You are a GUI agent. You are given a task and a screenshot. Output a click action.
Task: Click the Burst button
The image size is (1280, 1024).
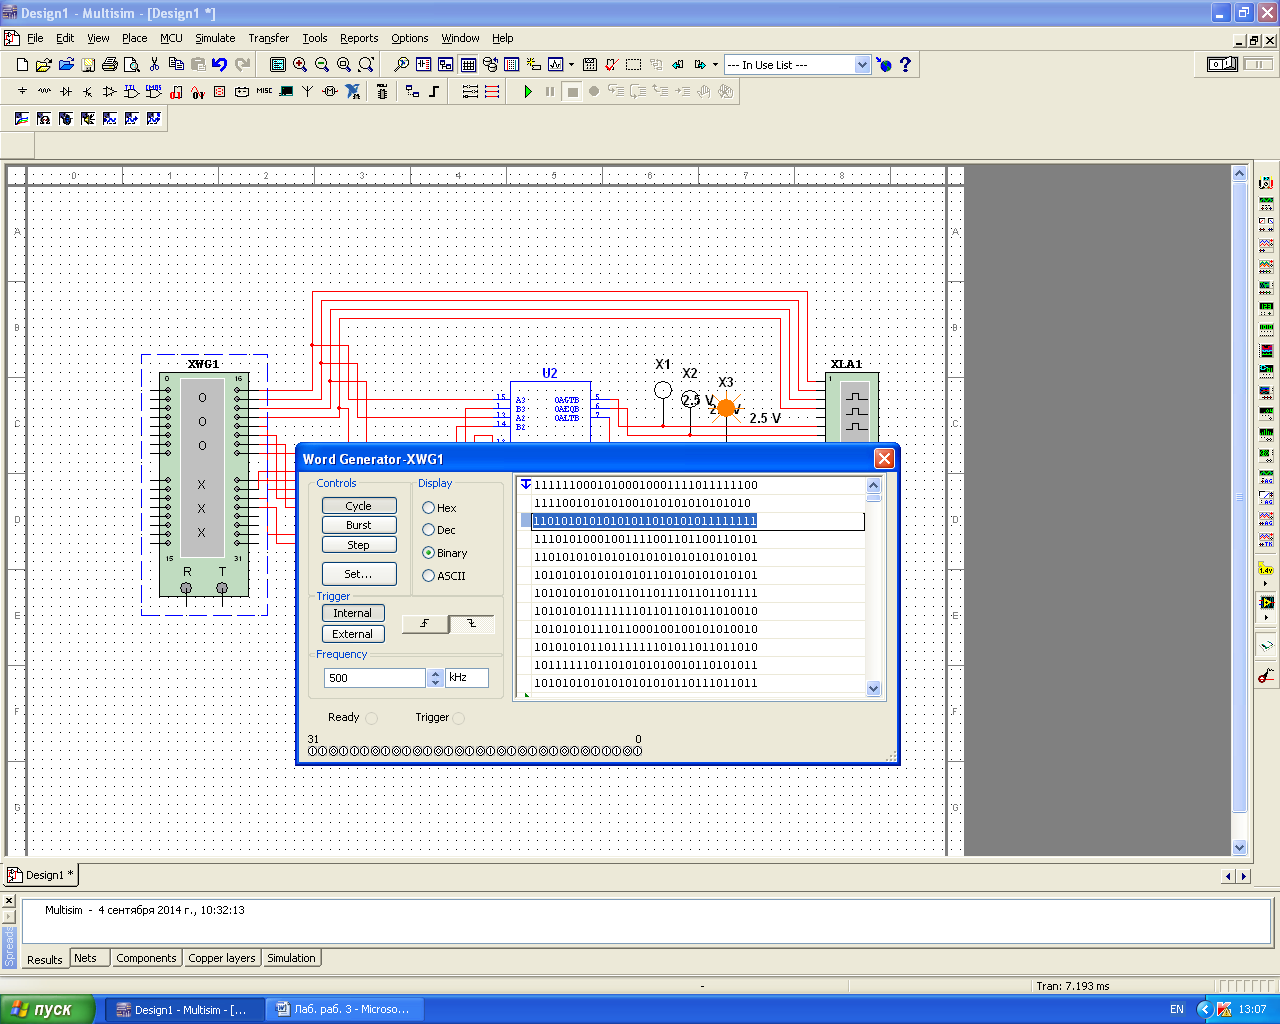point(359,525)
